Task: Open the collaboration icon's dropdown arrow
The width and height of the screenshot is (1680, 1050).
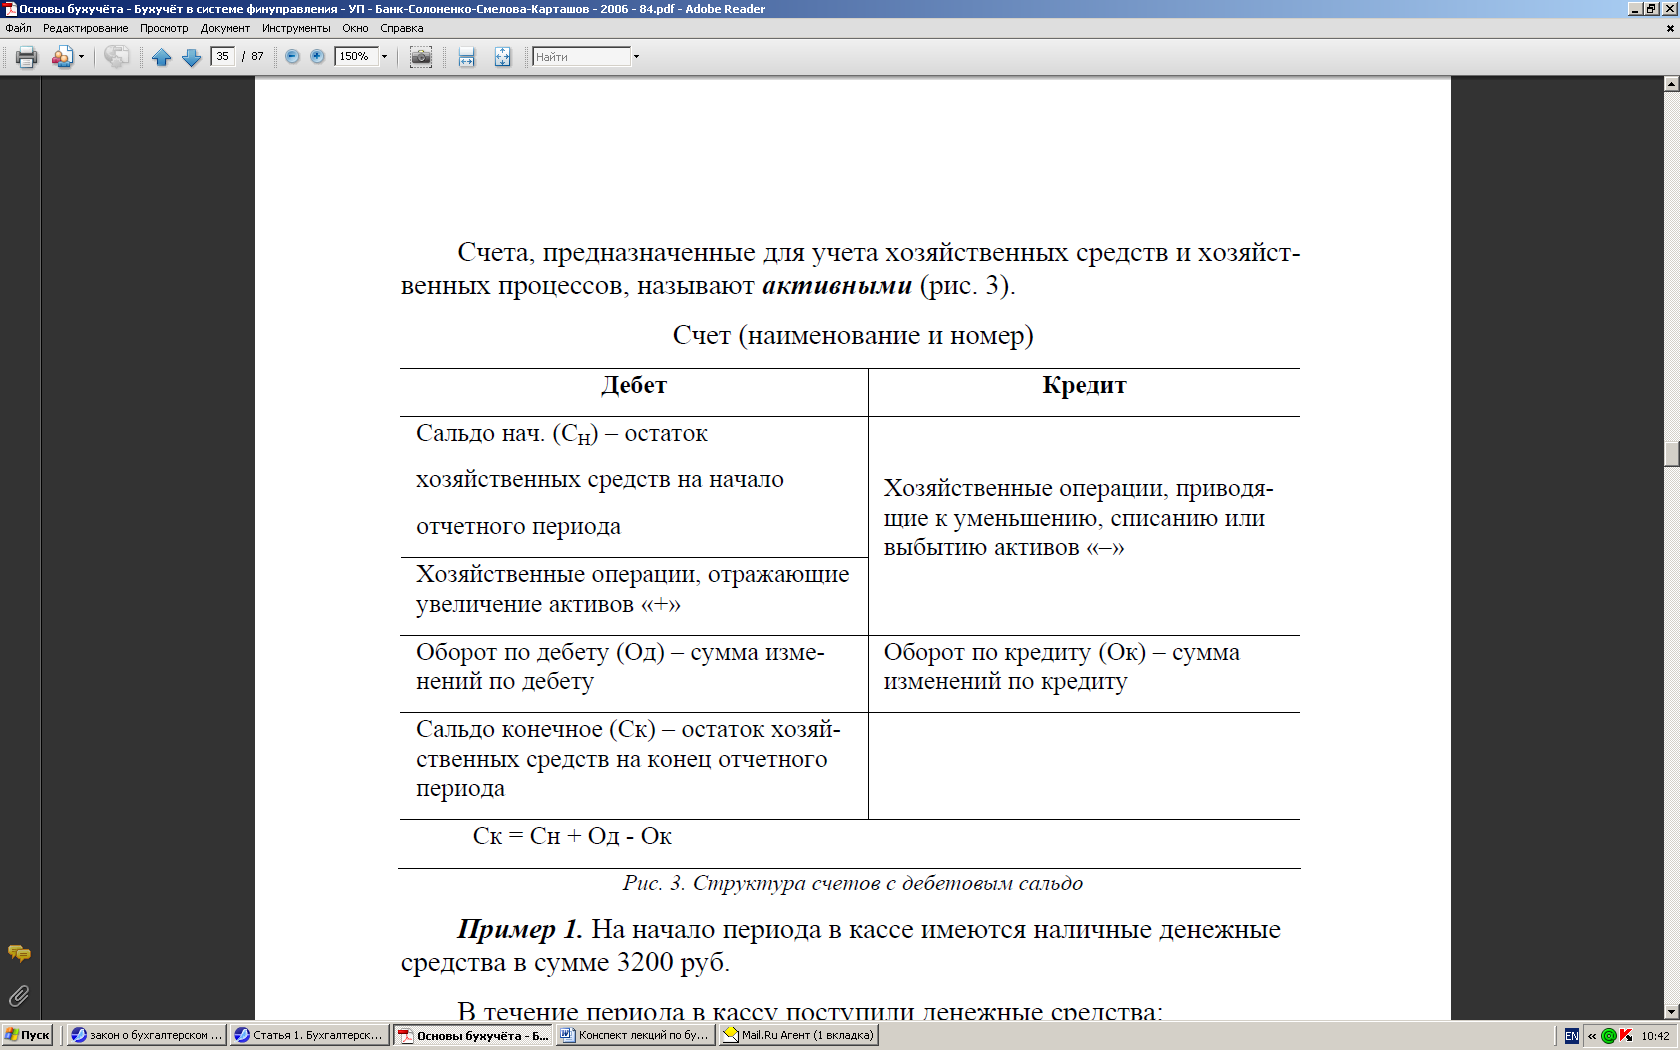Action: click(x=81, y=57)
